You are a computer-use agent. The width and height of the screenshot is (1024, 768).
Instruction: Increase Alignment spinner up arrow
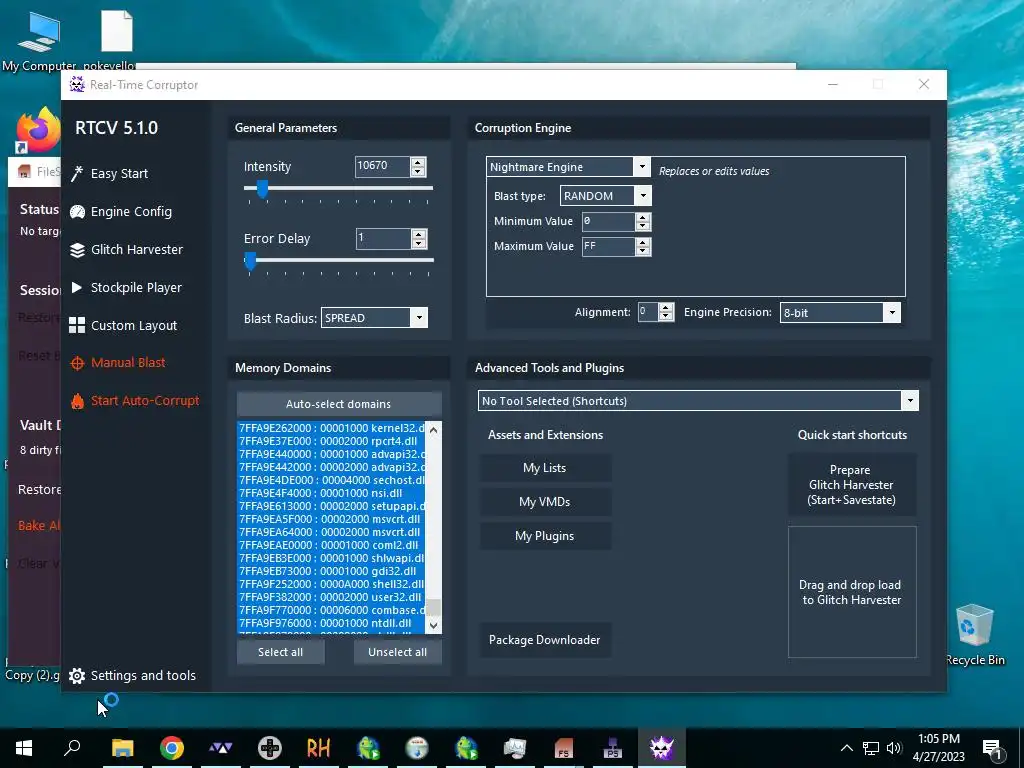tap(665, 308)
